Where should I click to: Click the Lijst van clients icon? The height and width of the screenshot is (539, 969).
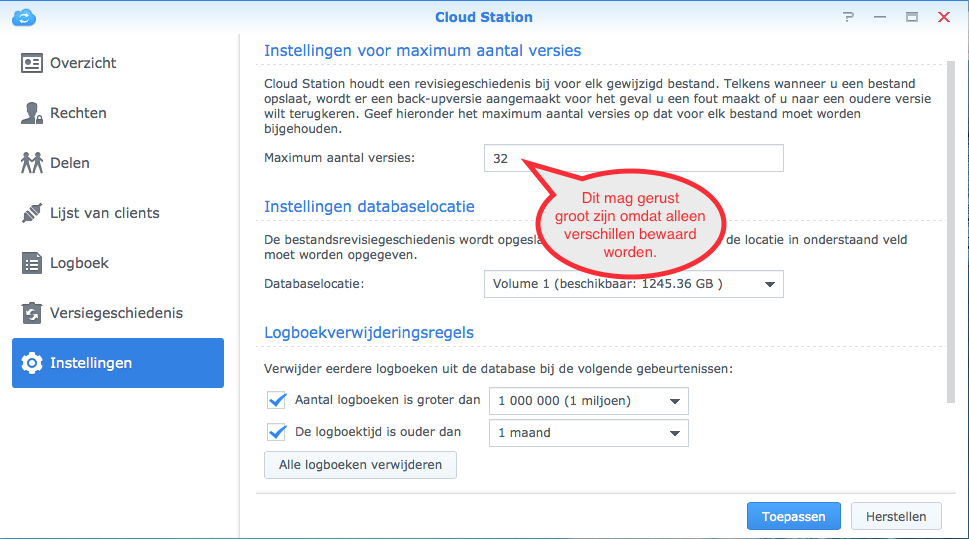(x=32, y=213)
